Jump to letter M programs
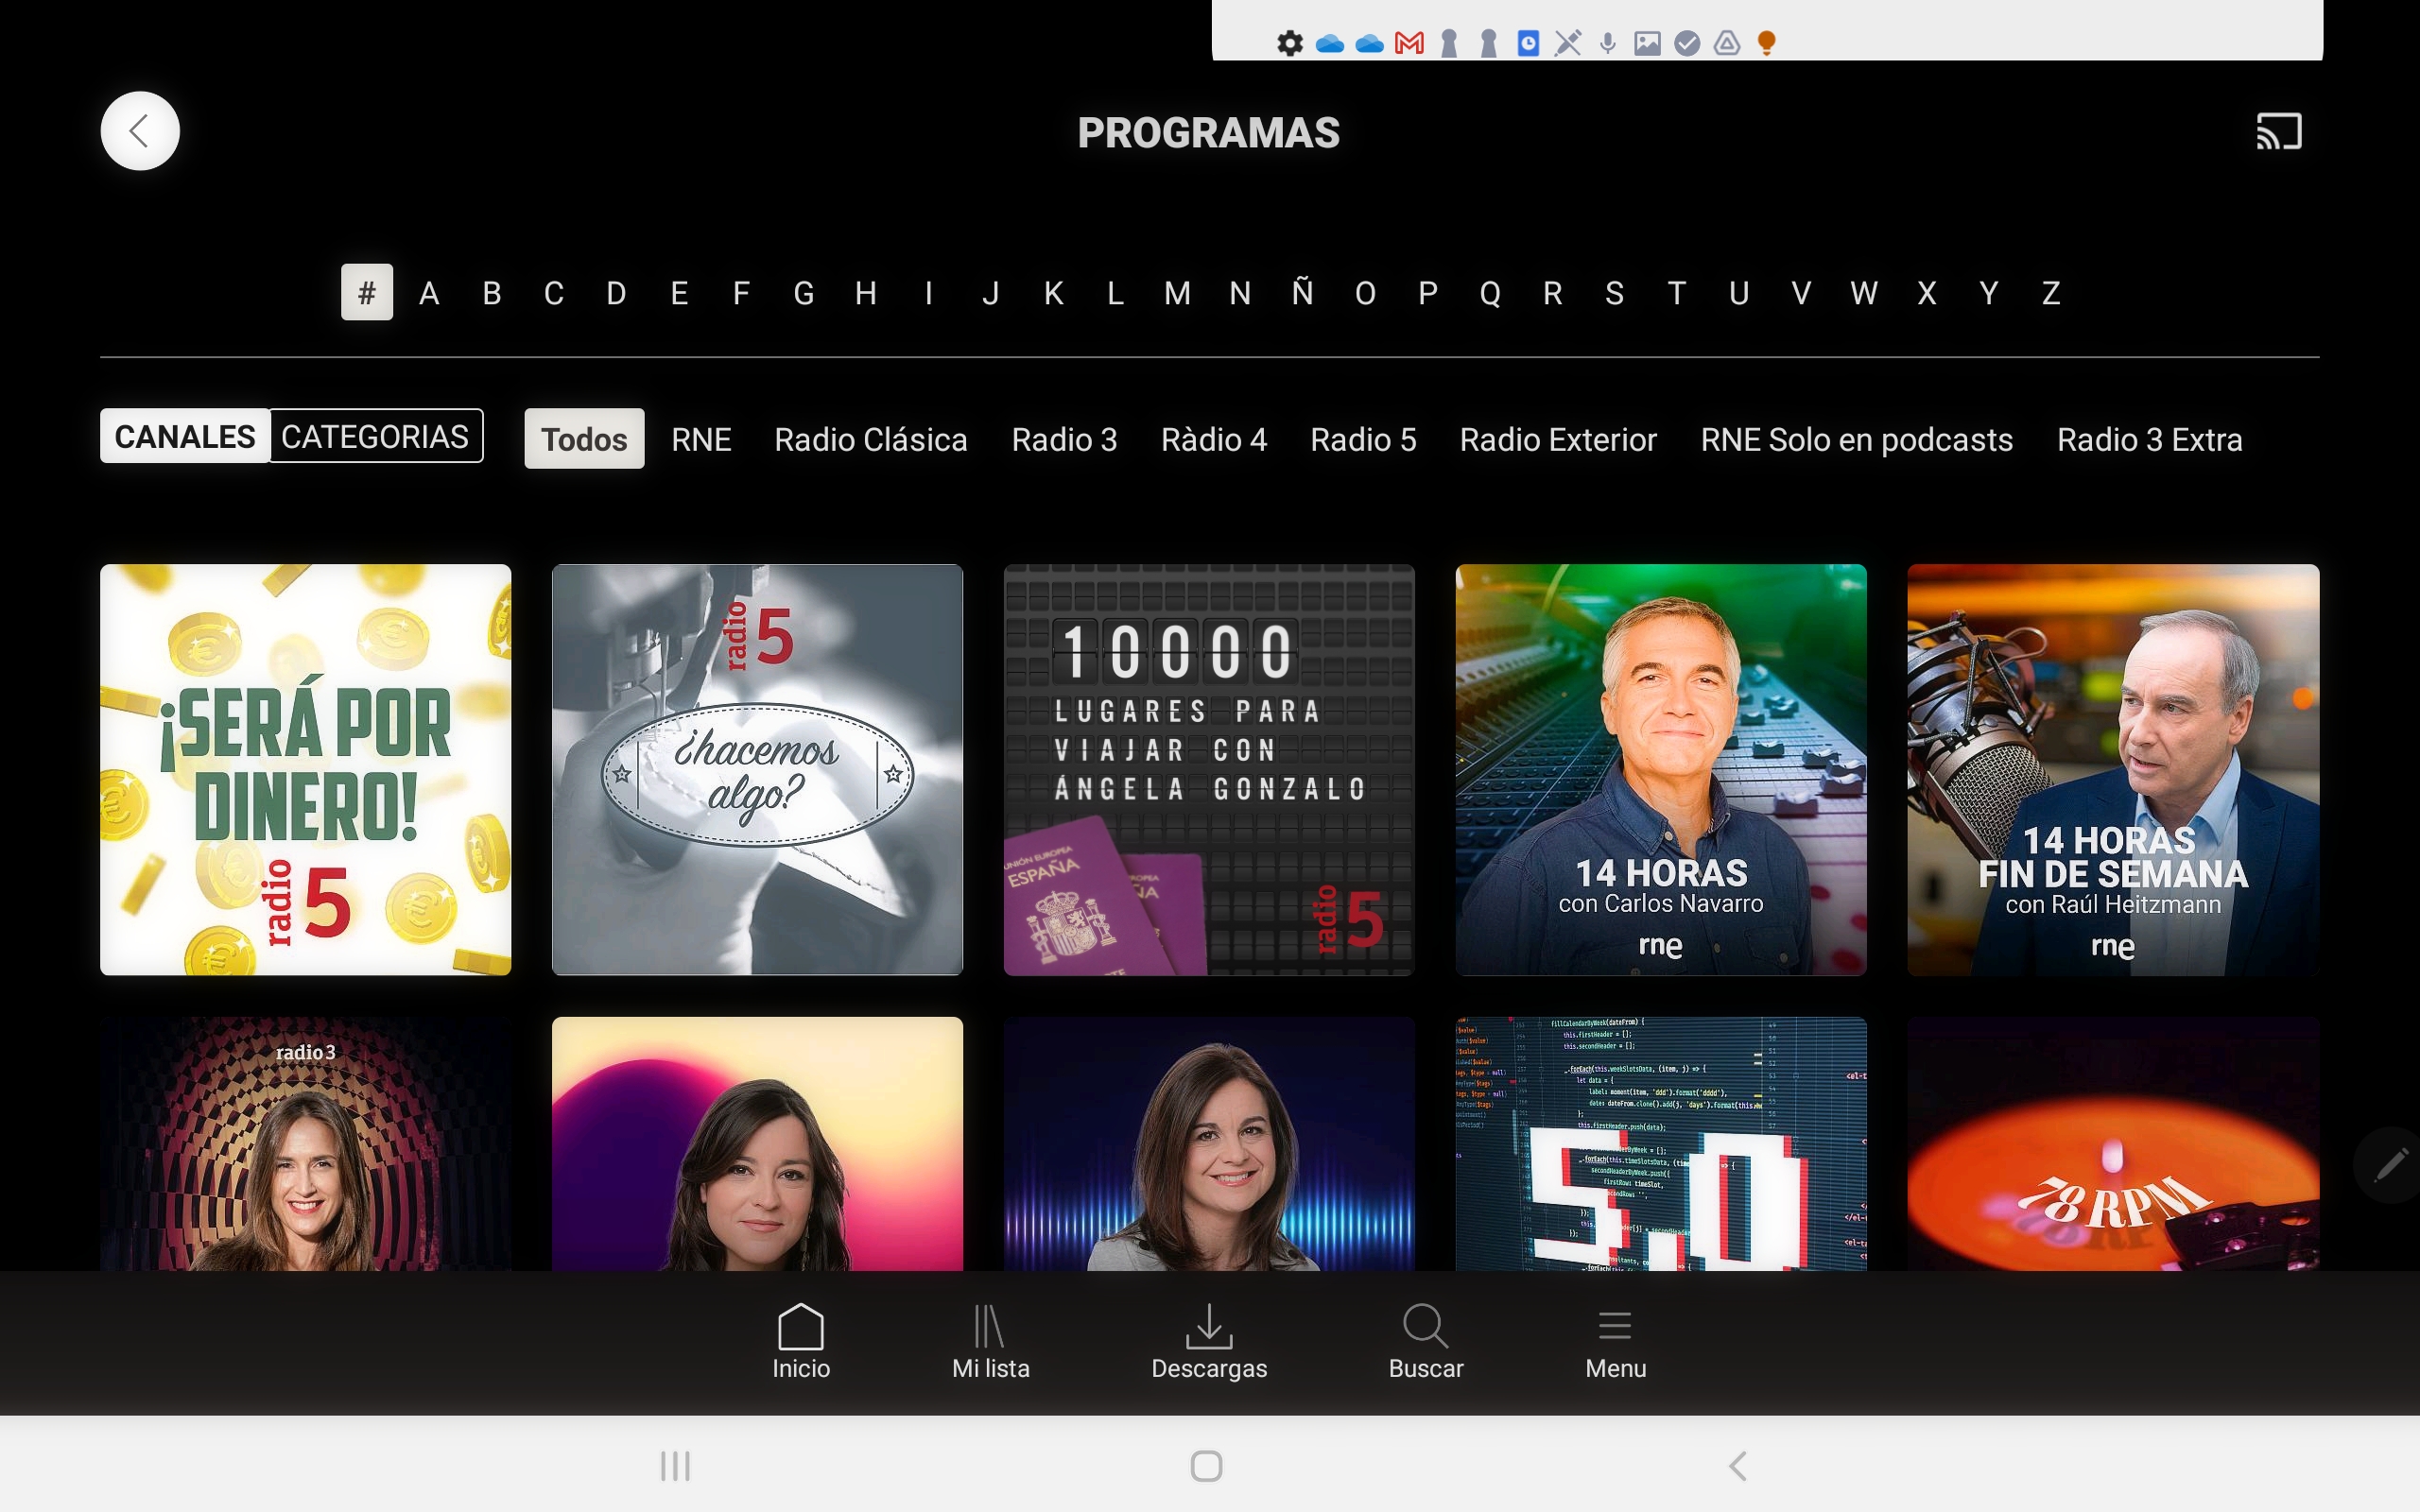 (1178, 293)
